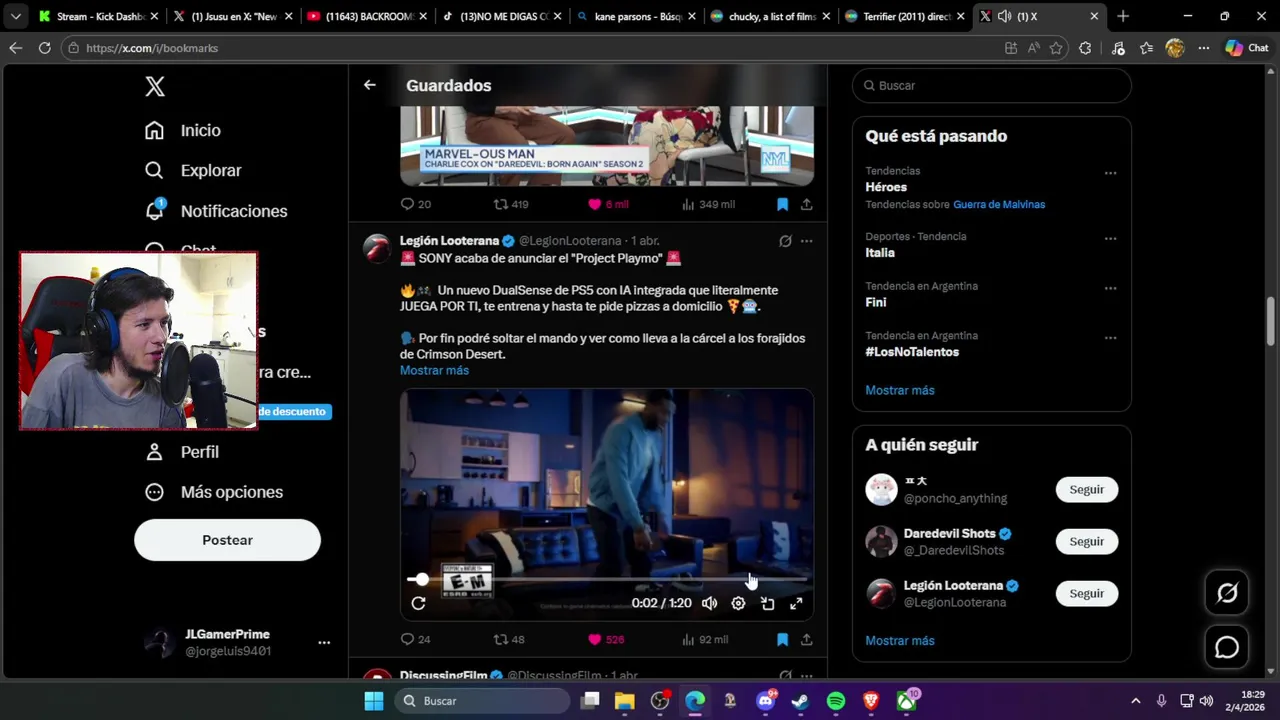The width and height of the screenshot is (1280, 720).
Task: Open Legión Looterana post avatar
Action: click(377, 248)
